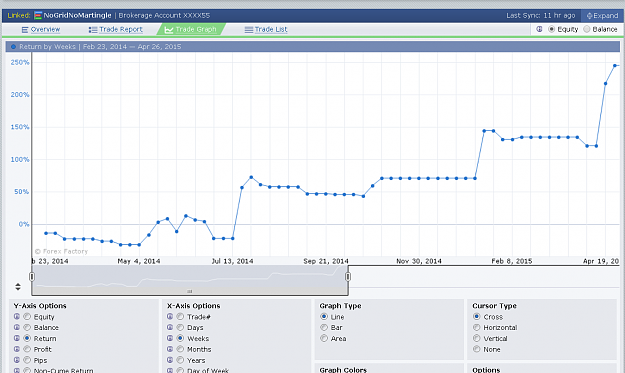Click the 'Last Sync: 11 hr ago' text
Viewport: 625px width, 373px height.
(x=541, y=16)
